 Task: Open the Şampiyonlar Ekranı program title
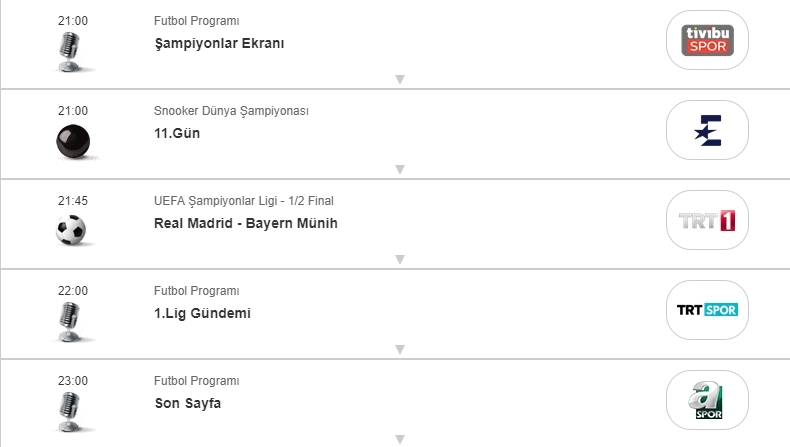point(220,43)
